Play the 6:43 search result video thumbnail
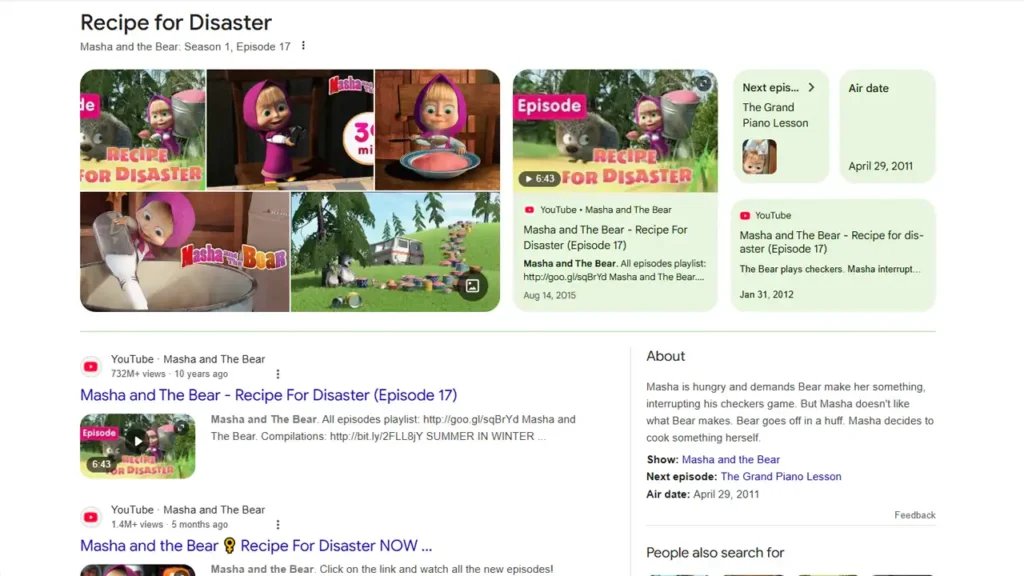1024x576 pixels. [138, 446]
